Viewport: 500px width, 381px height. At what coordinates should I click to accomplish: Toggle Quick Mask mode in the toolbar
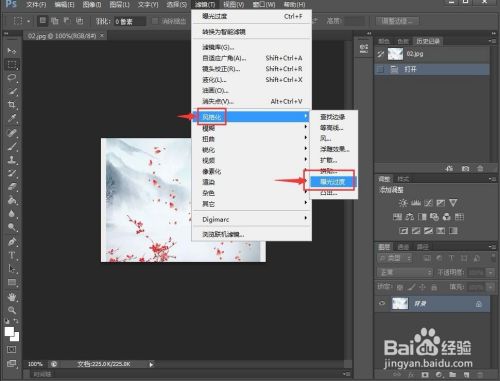(x=12, y=350)
